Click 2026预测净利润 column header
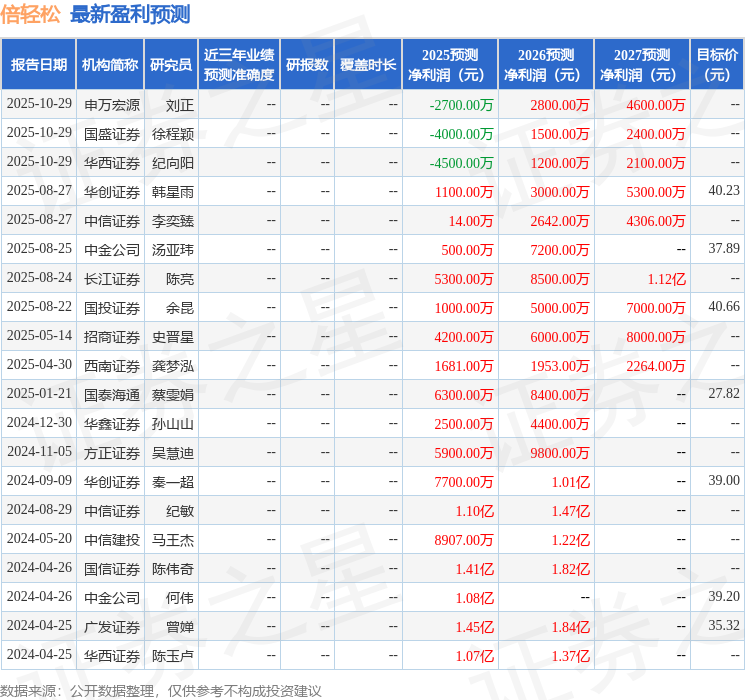This screenshot has width=745, height=700. [x=545, y=65]
